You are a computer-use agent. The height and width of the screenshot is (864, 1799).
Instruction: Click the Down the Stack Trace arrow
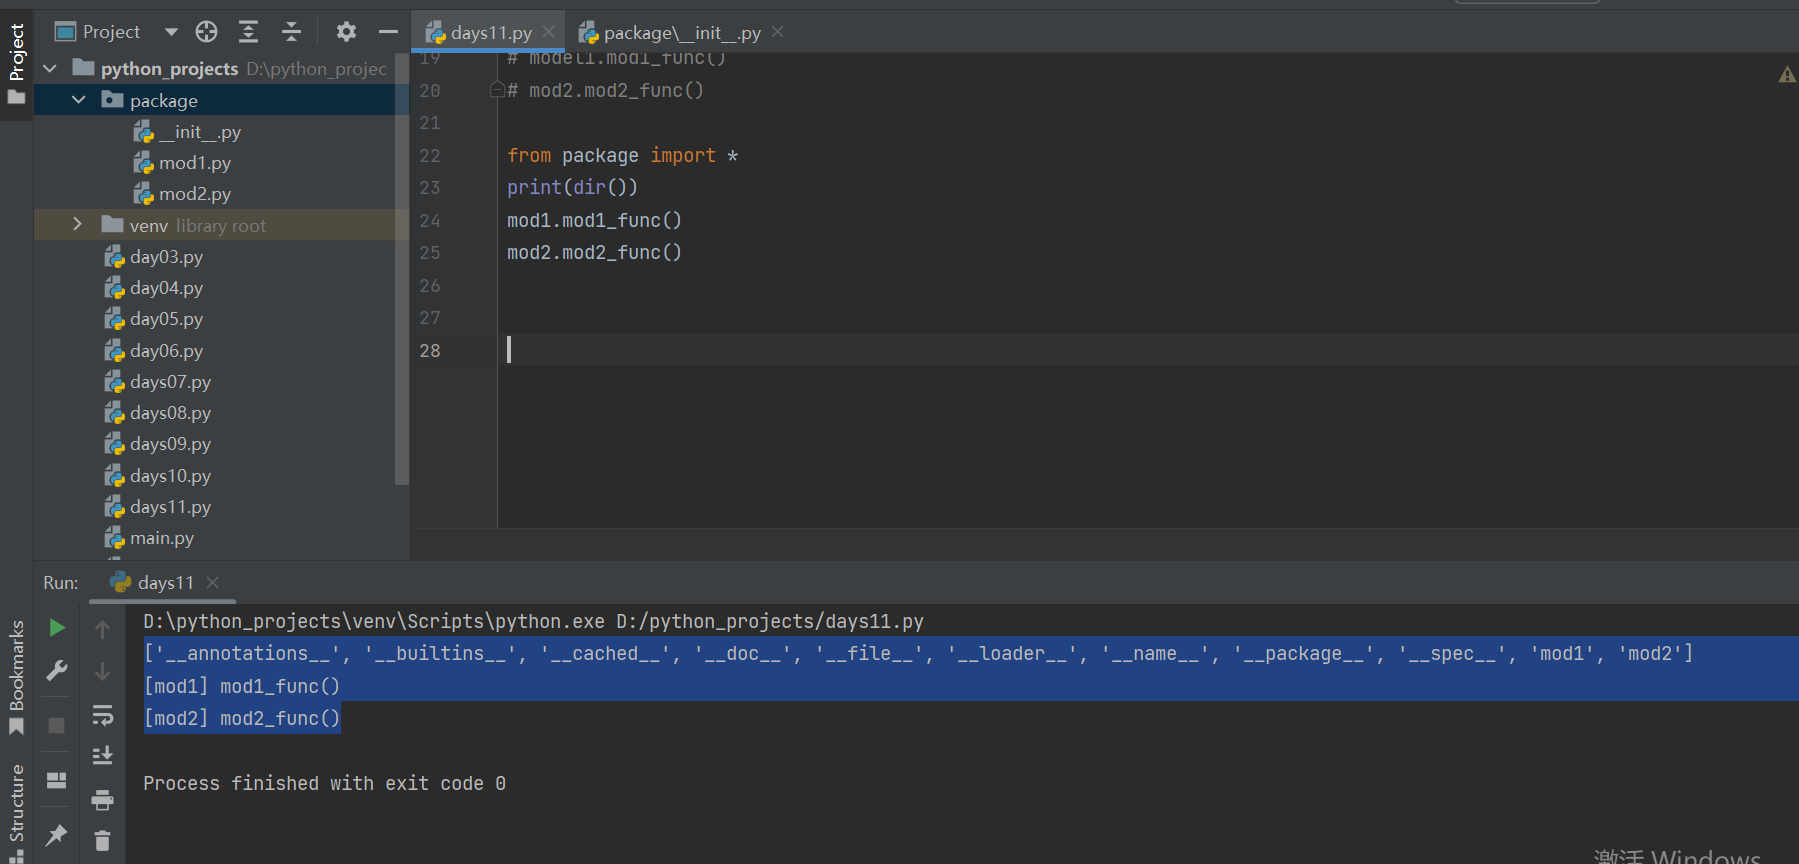point(102,671)
